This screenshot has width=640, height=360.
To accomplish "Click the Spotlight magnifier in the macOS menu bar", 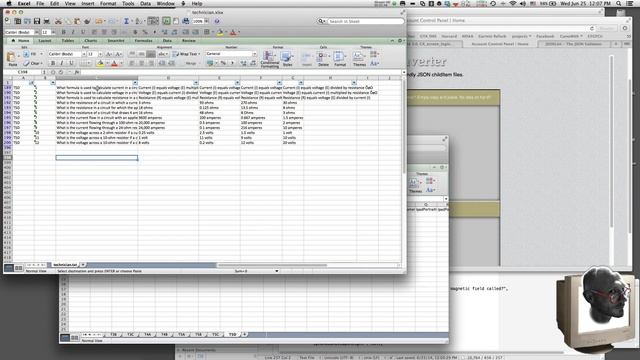I will [x=619, y=3].
